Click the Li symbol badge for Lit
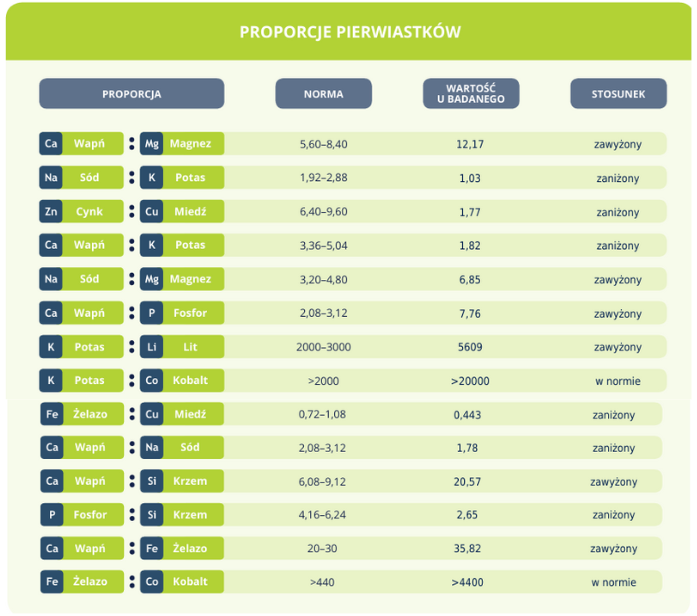 pyautogui.click(x=151, y=347)
